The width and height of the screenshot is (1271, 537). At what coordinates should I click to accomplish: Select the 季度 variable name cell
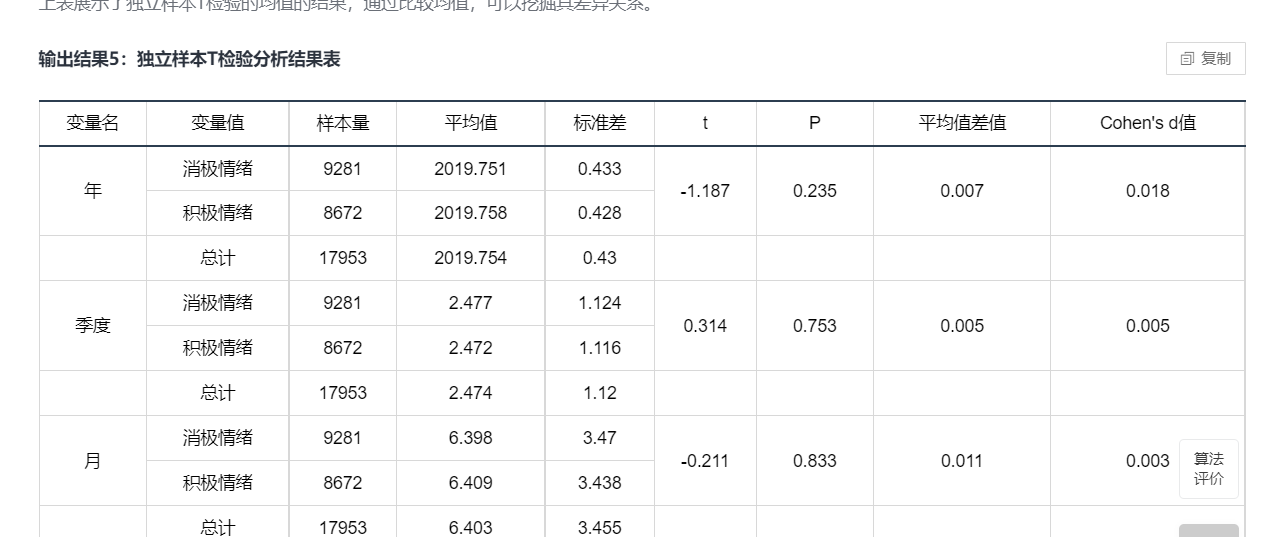point(93,326)
